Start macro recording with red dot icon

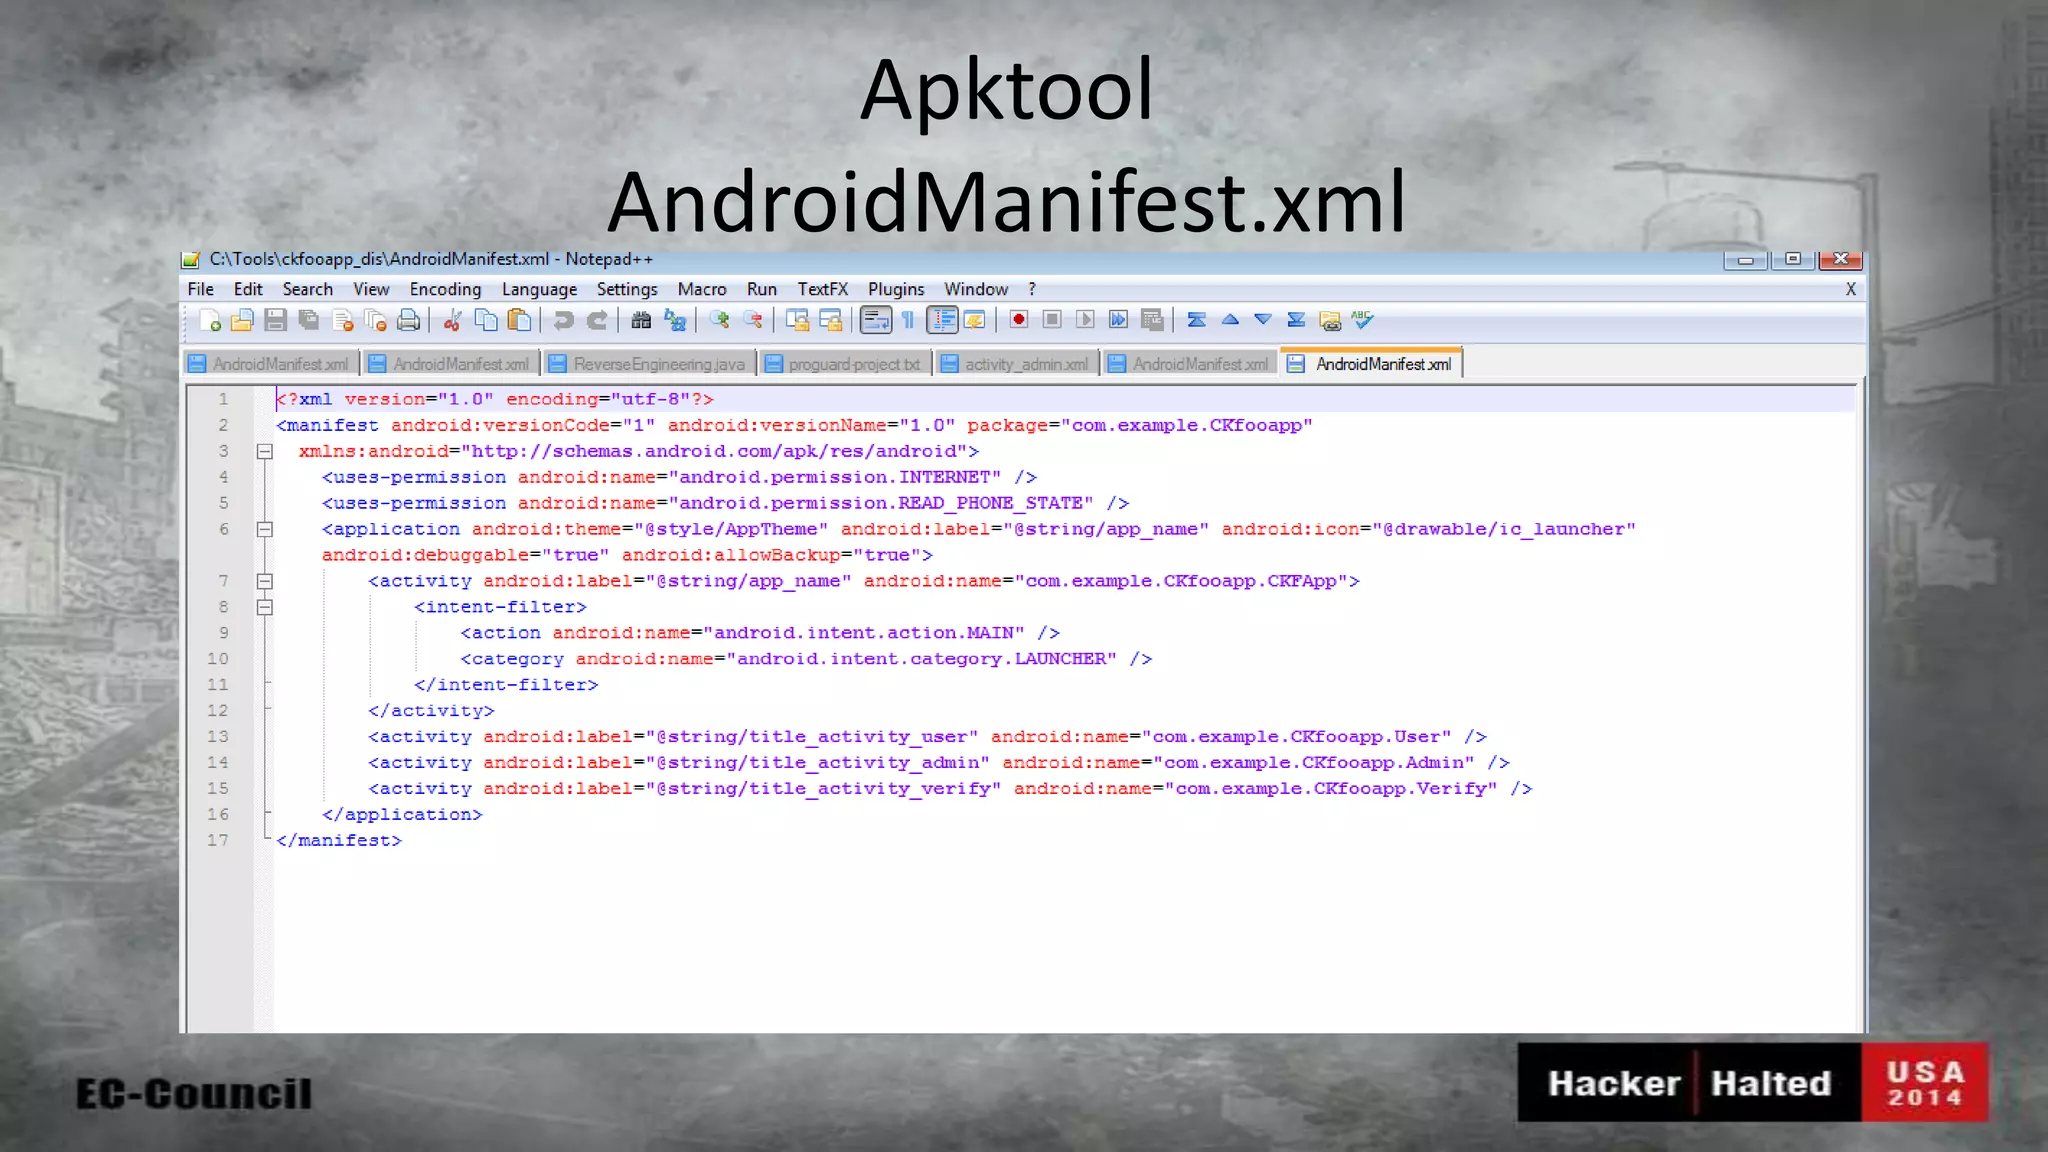(1018, 320)
